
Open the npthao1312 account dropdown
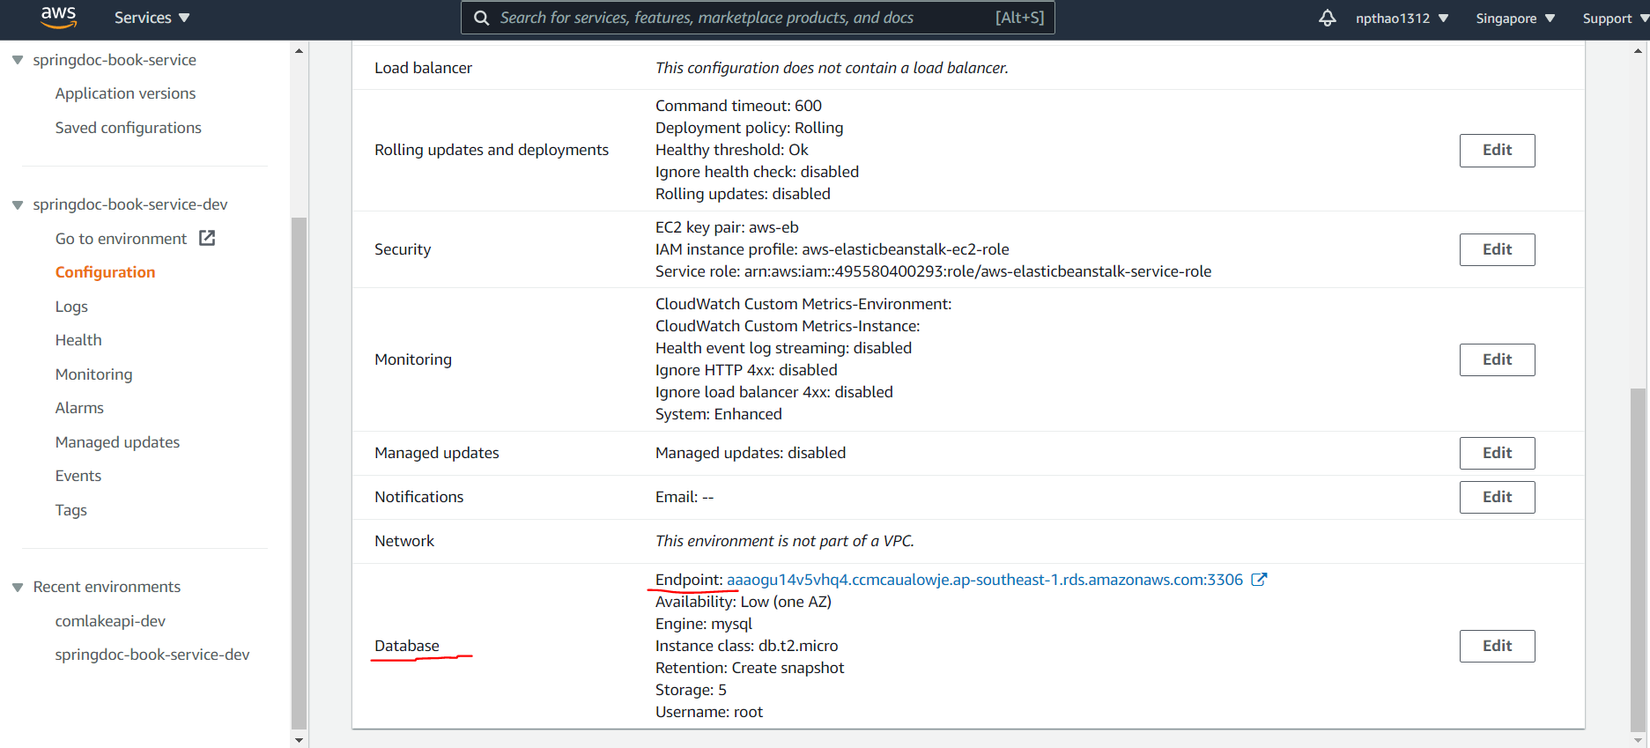pyautogui.click(x=1402, y=18)
